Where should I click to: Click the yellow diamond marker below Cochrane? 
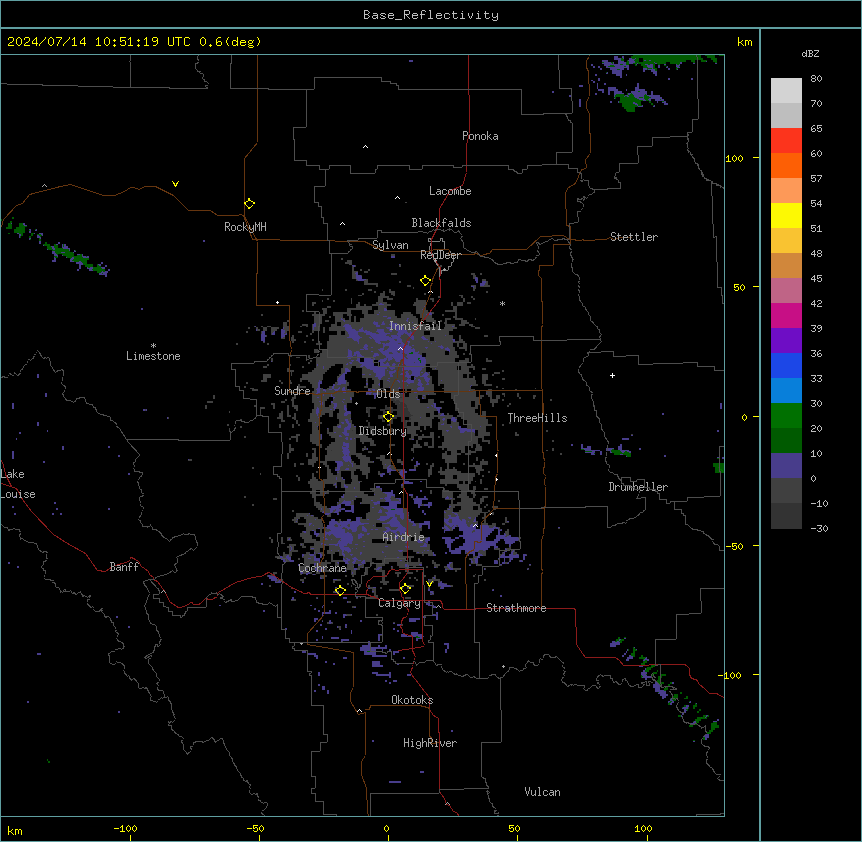340,591
